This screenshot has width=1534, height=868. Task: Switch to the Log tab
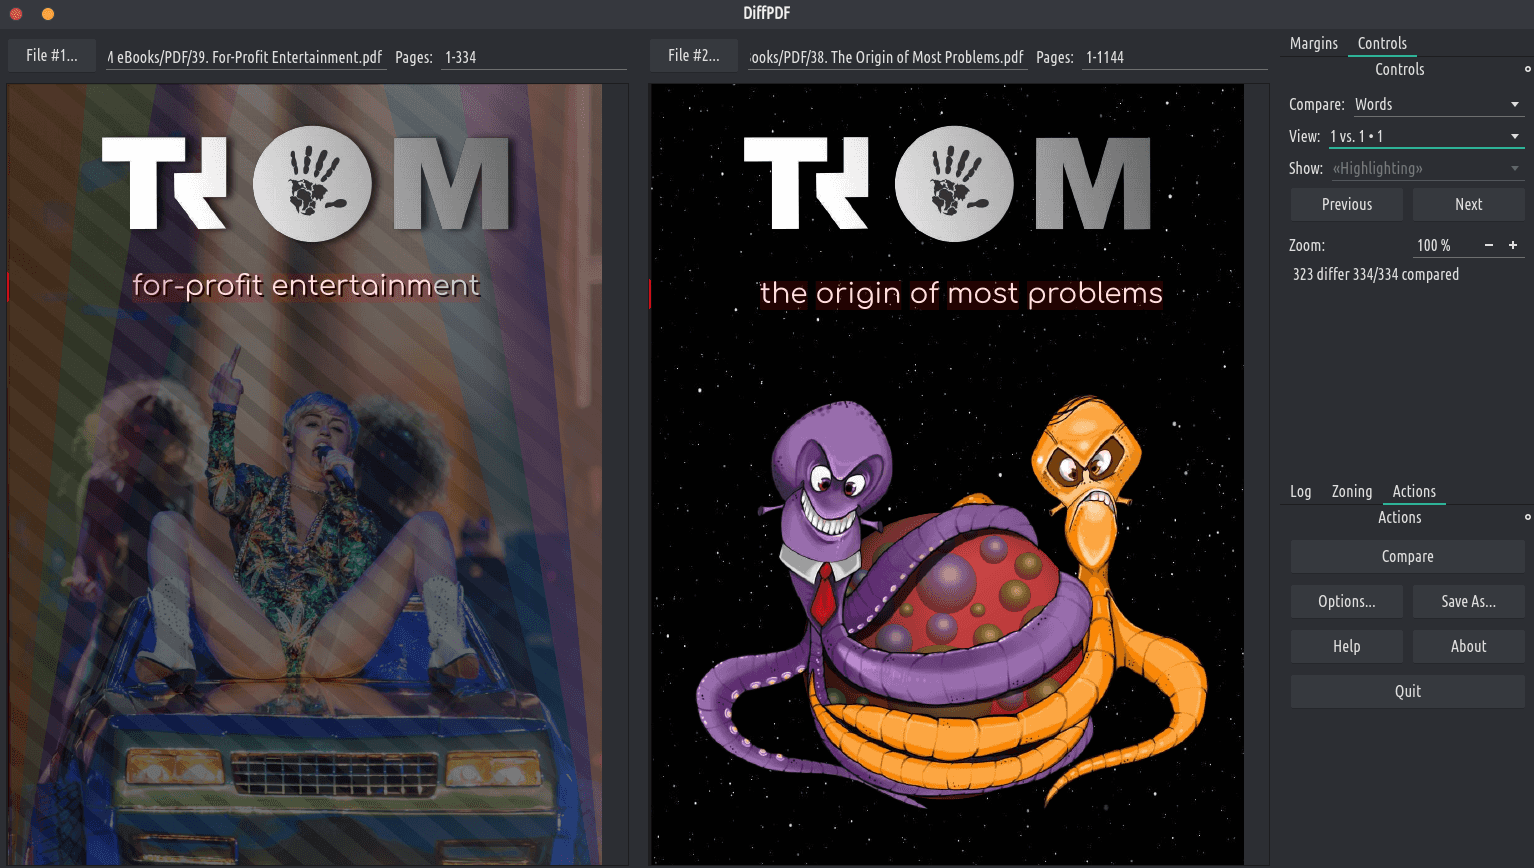[x=1300, y=491]
